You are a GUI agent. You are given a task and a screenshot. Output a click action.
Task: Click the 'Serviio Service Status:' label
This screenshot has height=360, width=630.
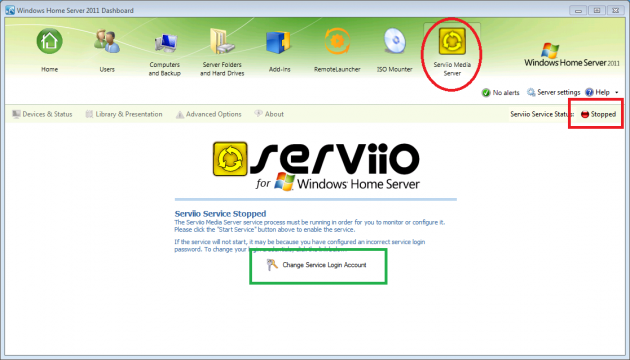click(542, 114)
